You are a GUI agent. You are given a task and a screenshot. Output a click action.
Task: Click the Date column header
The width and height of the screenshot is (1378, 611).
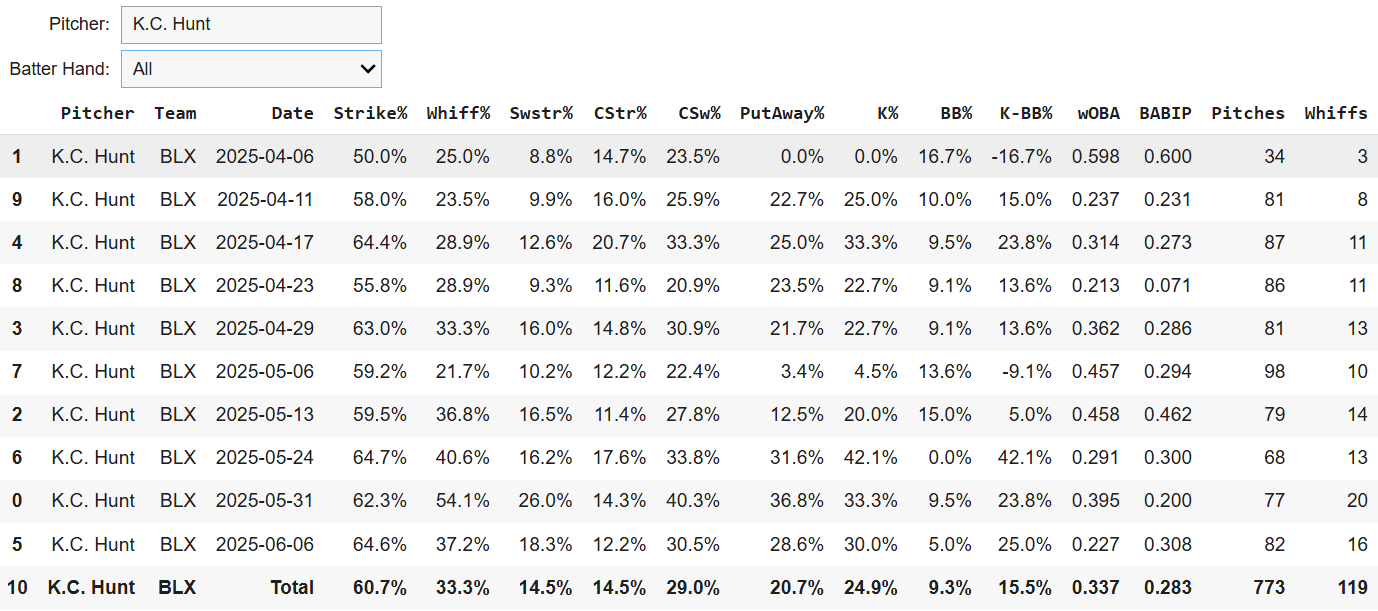click(x=293, y=113)
